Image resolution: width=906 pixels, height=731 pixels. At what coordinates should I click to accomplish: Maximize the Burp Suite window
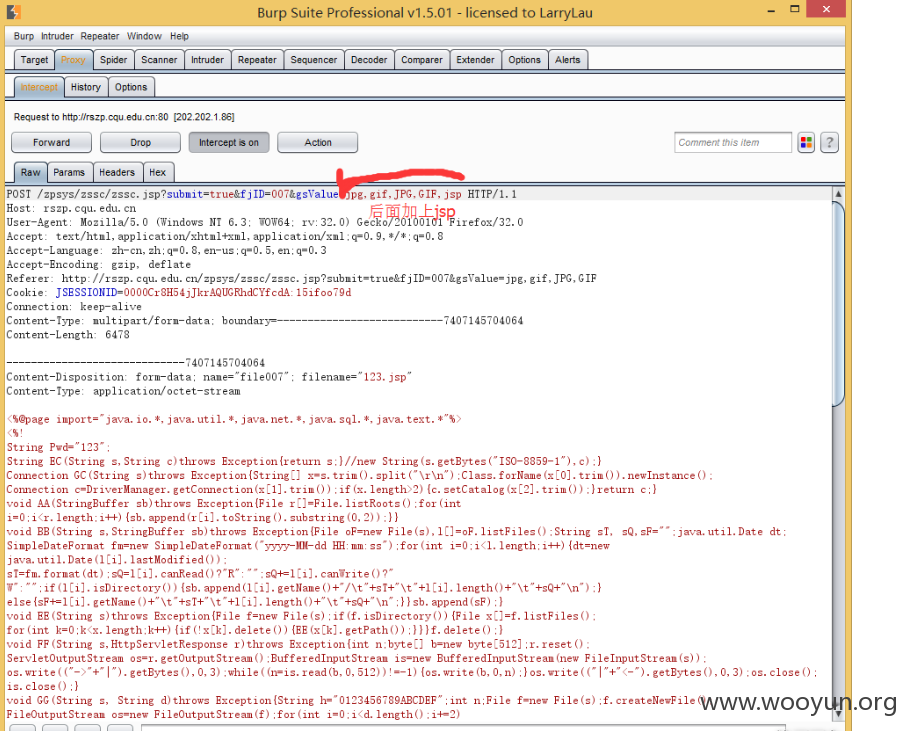[x=794, y=9]
